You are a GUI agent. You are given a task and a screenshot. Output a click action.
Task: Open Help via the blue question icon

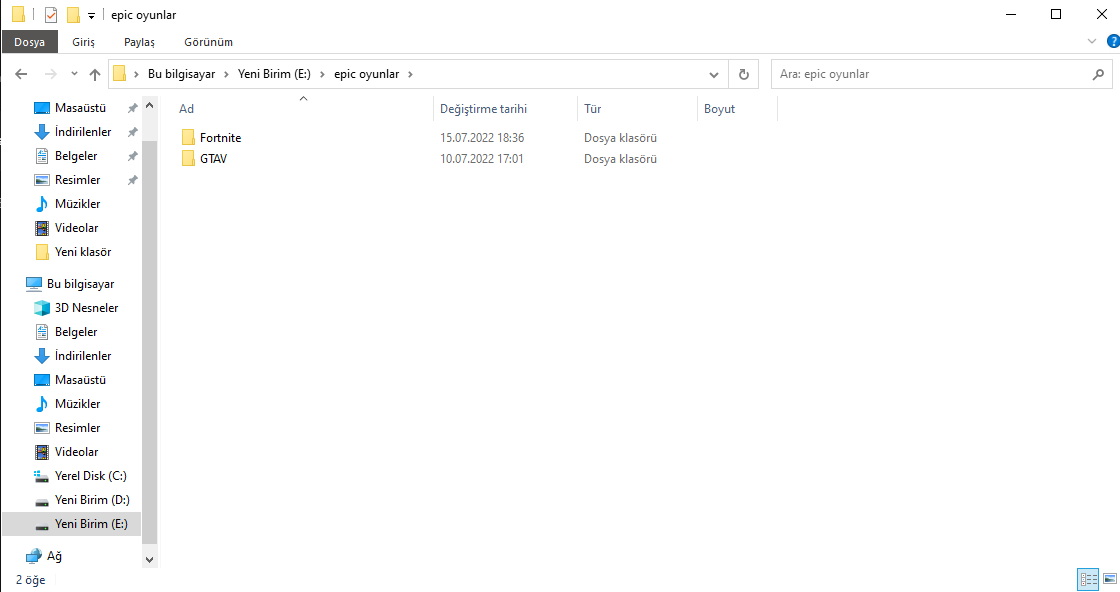pos(1113,41)
